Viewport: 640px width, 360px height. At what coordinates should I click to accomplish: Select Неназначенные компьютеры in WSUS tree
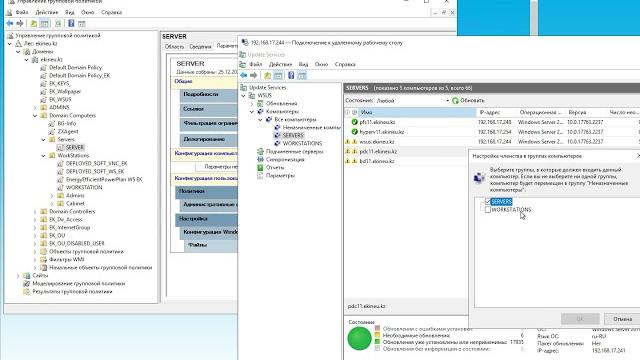pyautogui.click(x=311, y=128)
